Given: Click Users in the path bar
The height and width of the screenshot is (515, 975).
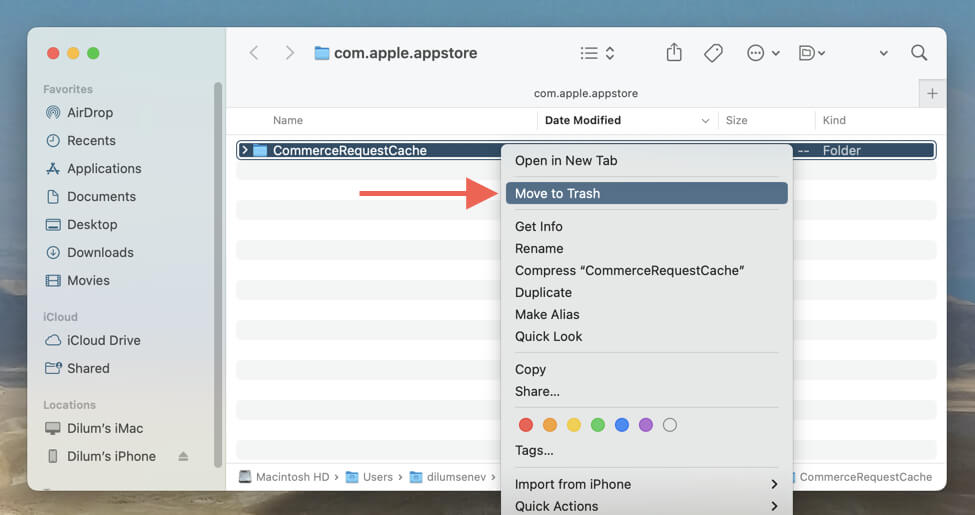Looking at the screenshot, I should pyautogui.click(x=369, y=477).
